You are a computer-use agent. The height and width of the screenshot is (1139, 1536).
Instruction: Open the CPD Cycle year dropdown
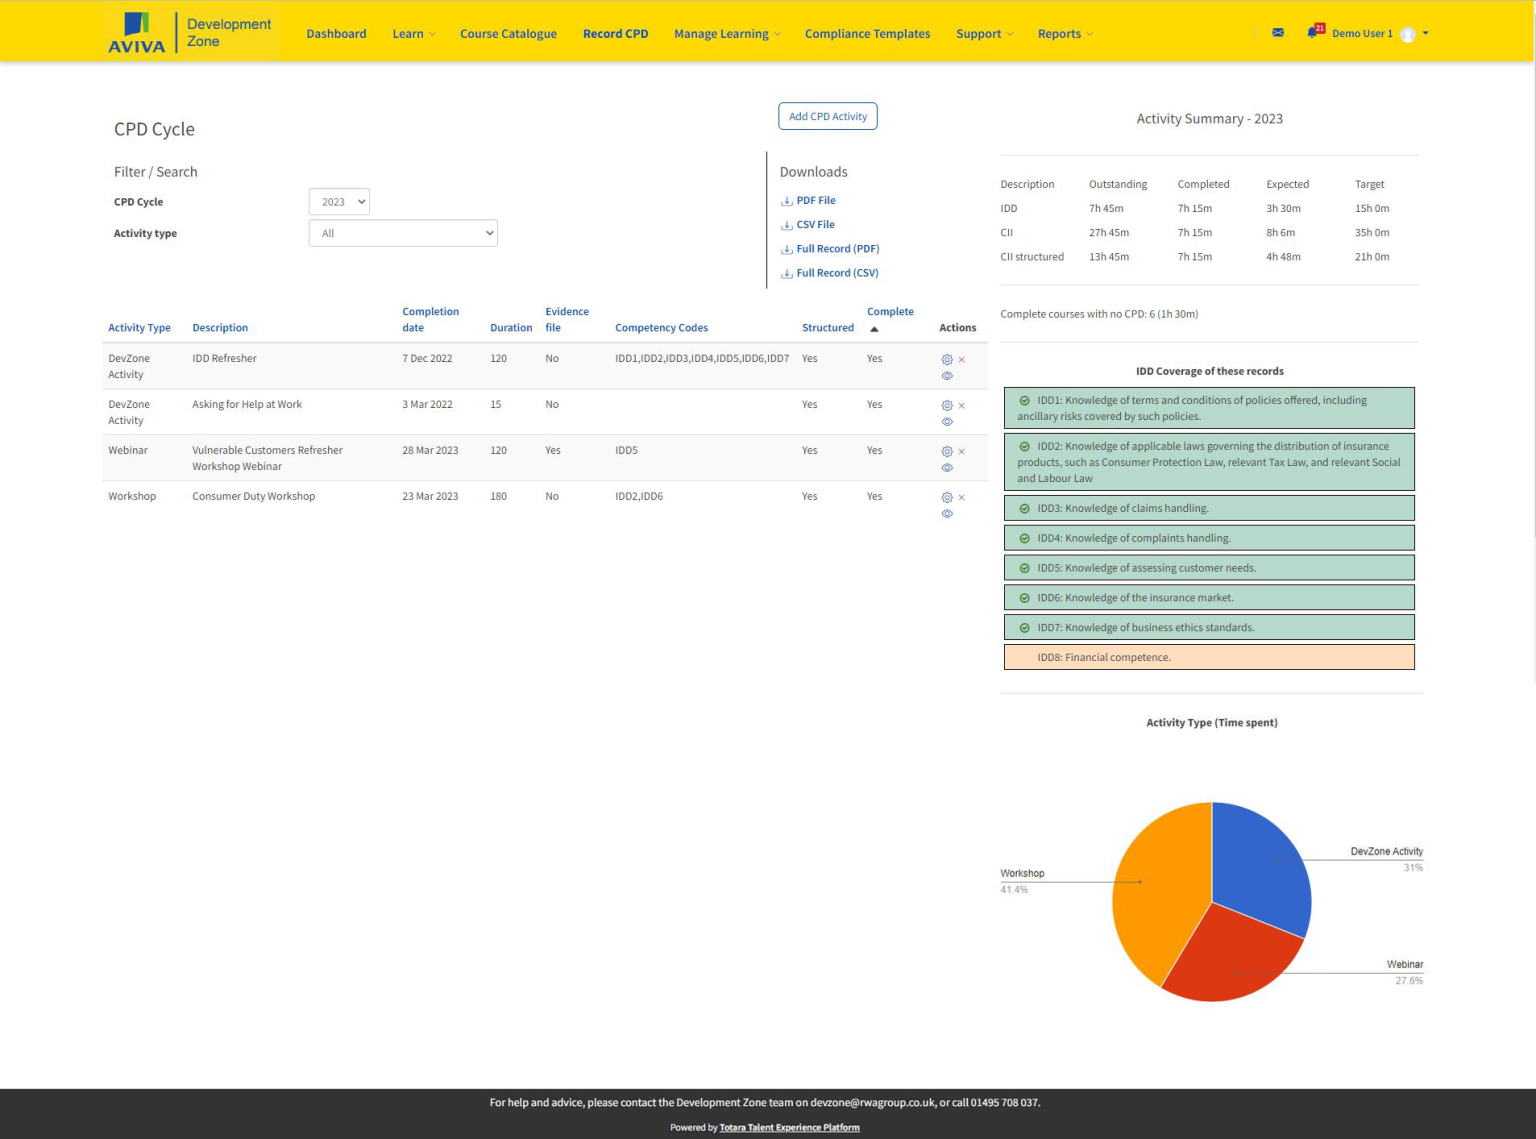[x=338, y=201]
